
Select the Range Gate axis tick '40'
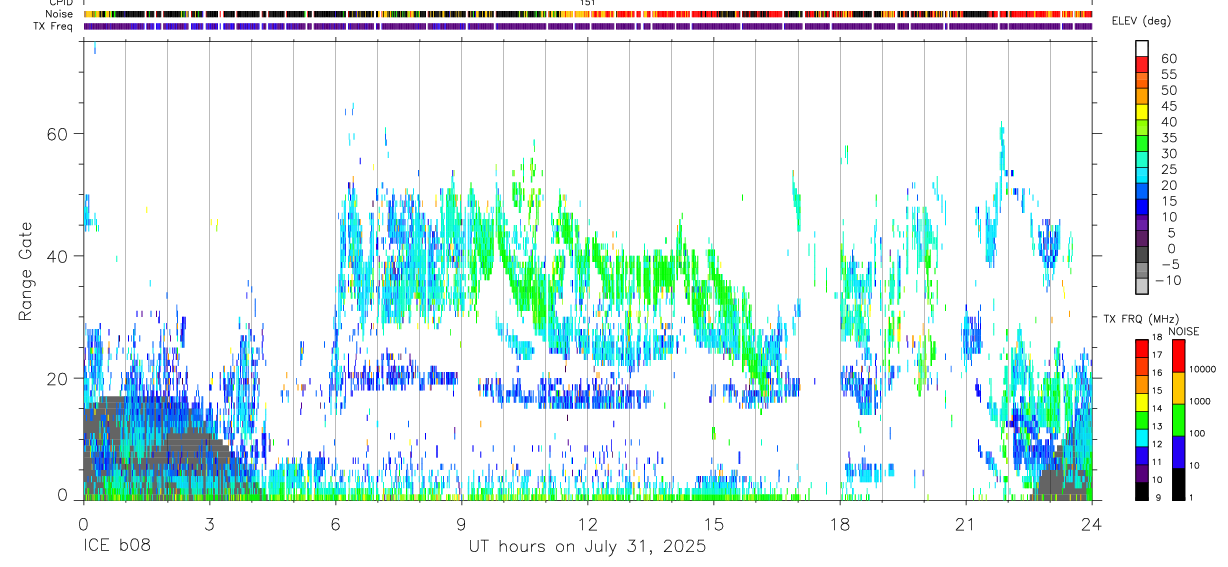(58, 256)
